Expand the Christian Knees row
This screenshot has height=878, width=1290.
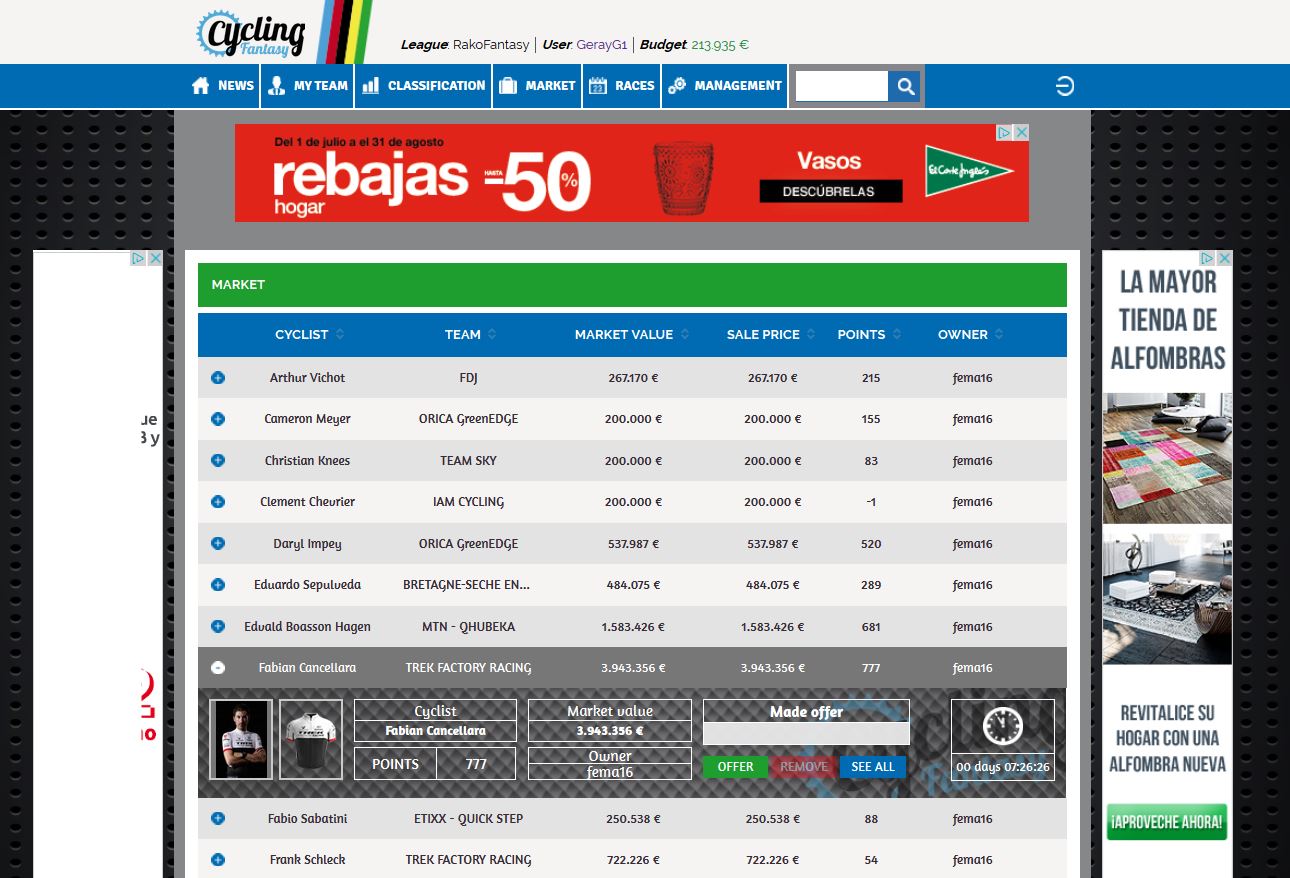[218, 461]
